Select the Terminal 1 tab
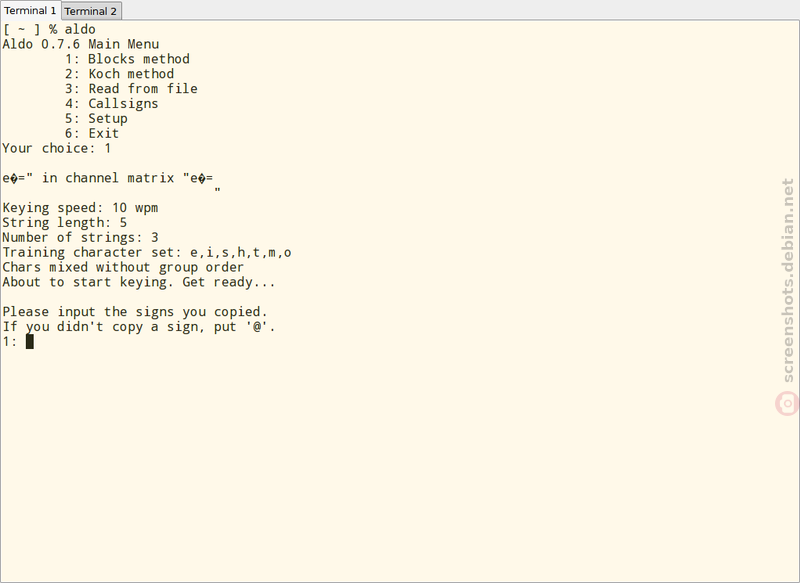 click(x=30, y=10)
